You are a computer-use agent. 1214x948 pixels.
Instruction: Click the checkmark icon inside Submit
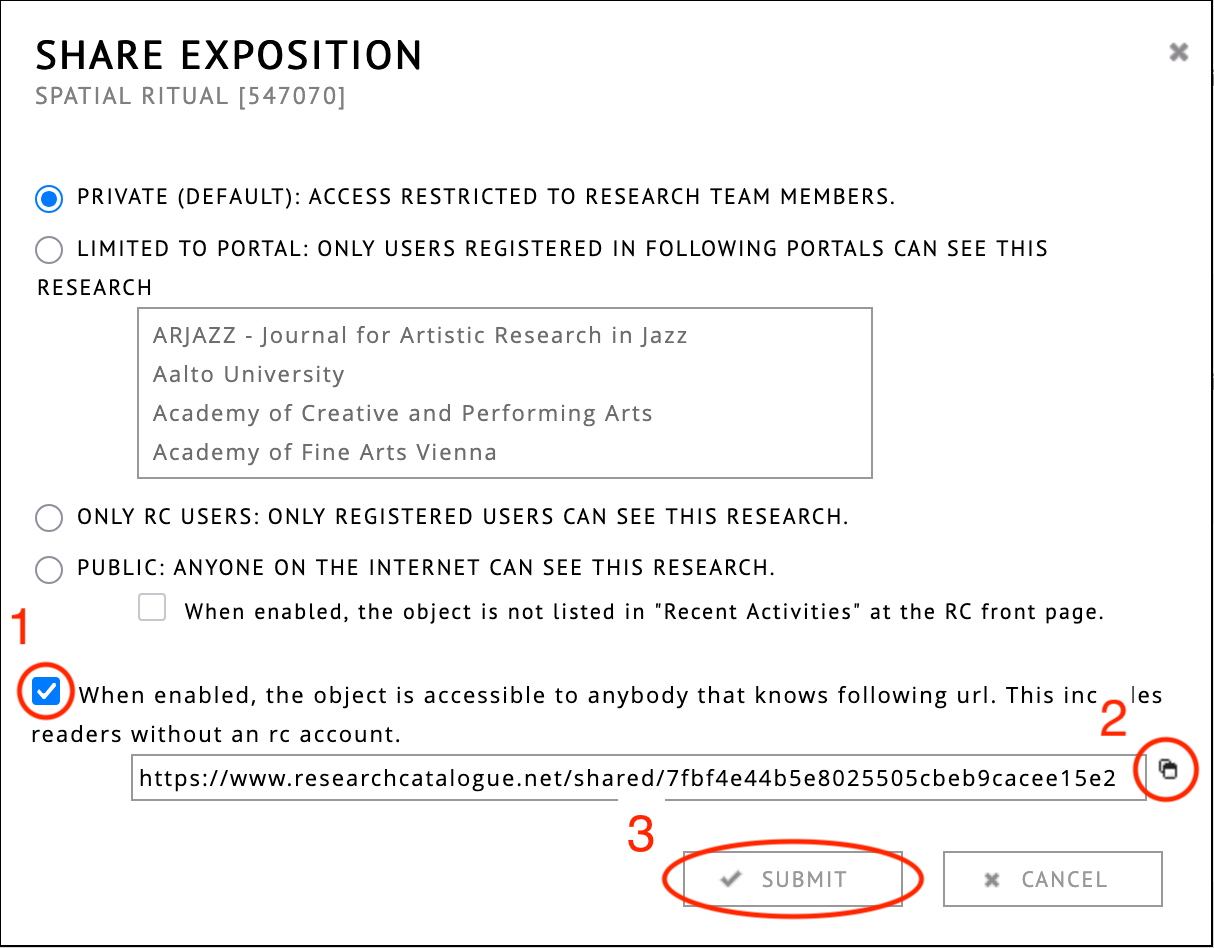(732, 879)
